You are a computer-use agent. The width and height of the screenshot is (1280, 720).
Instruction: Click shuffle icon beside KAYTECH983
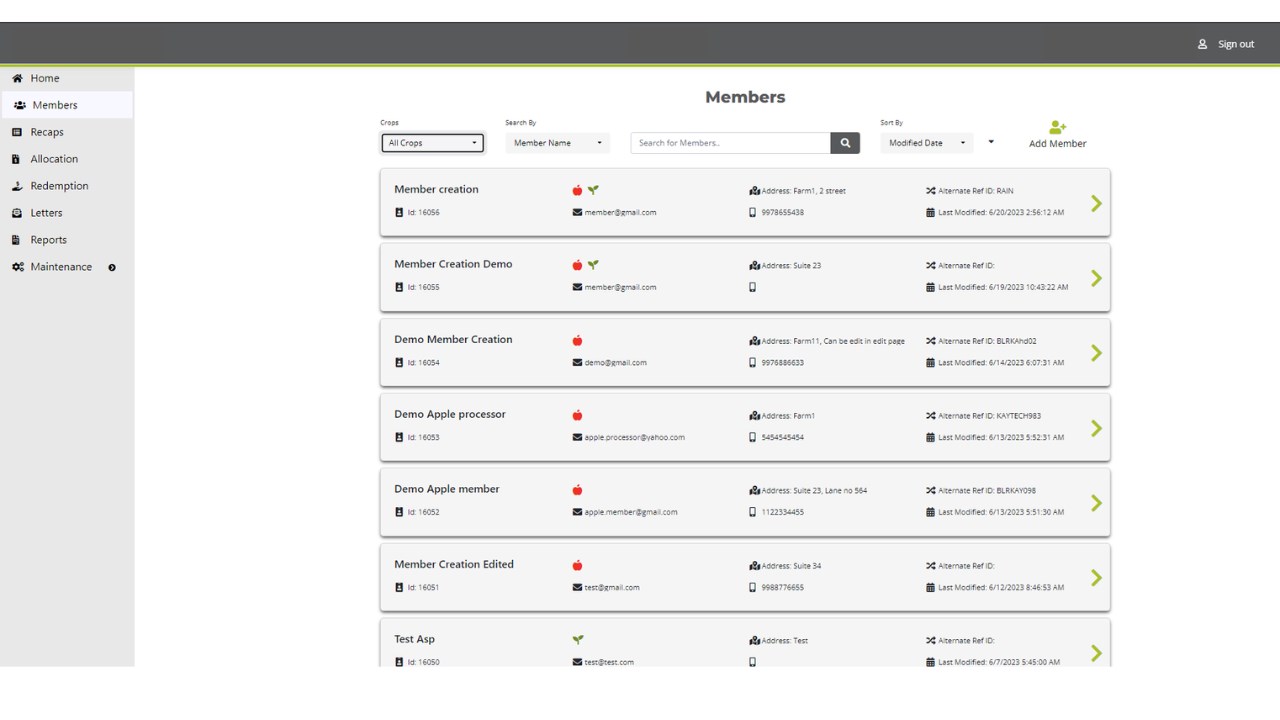pos(930,415)
